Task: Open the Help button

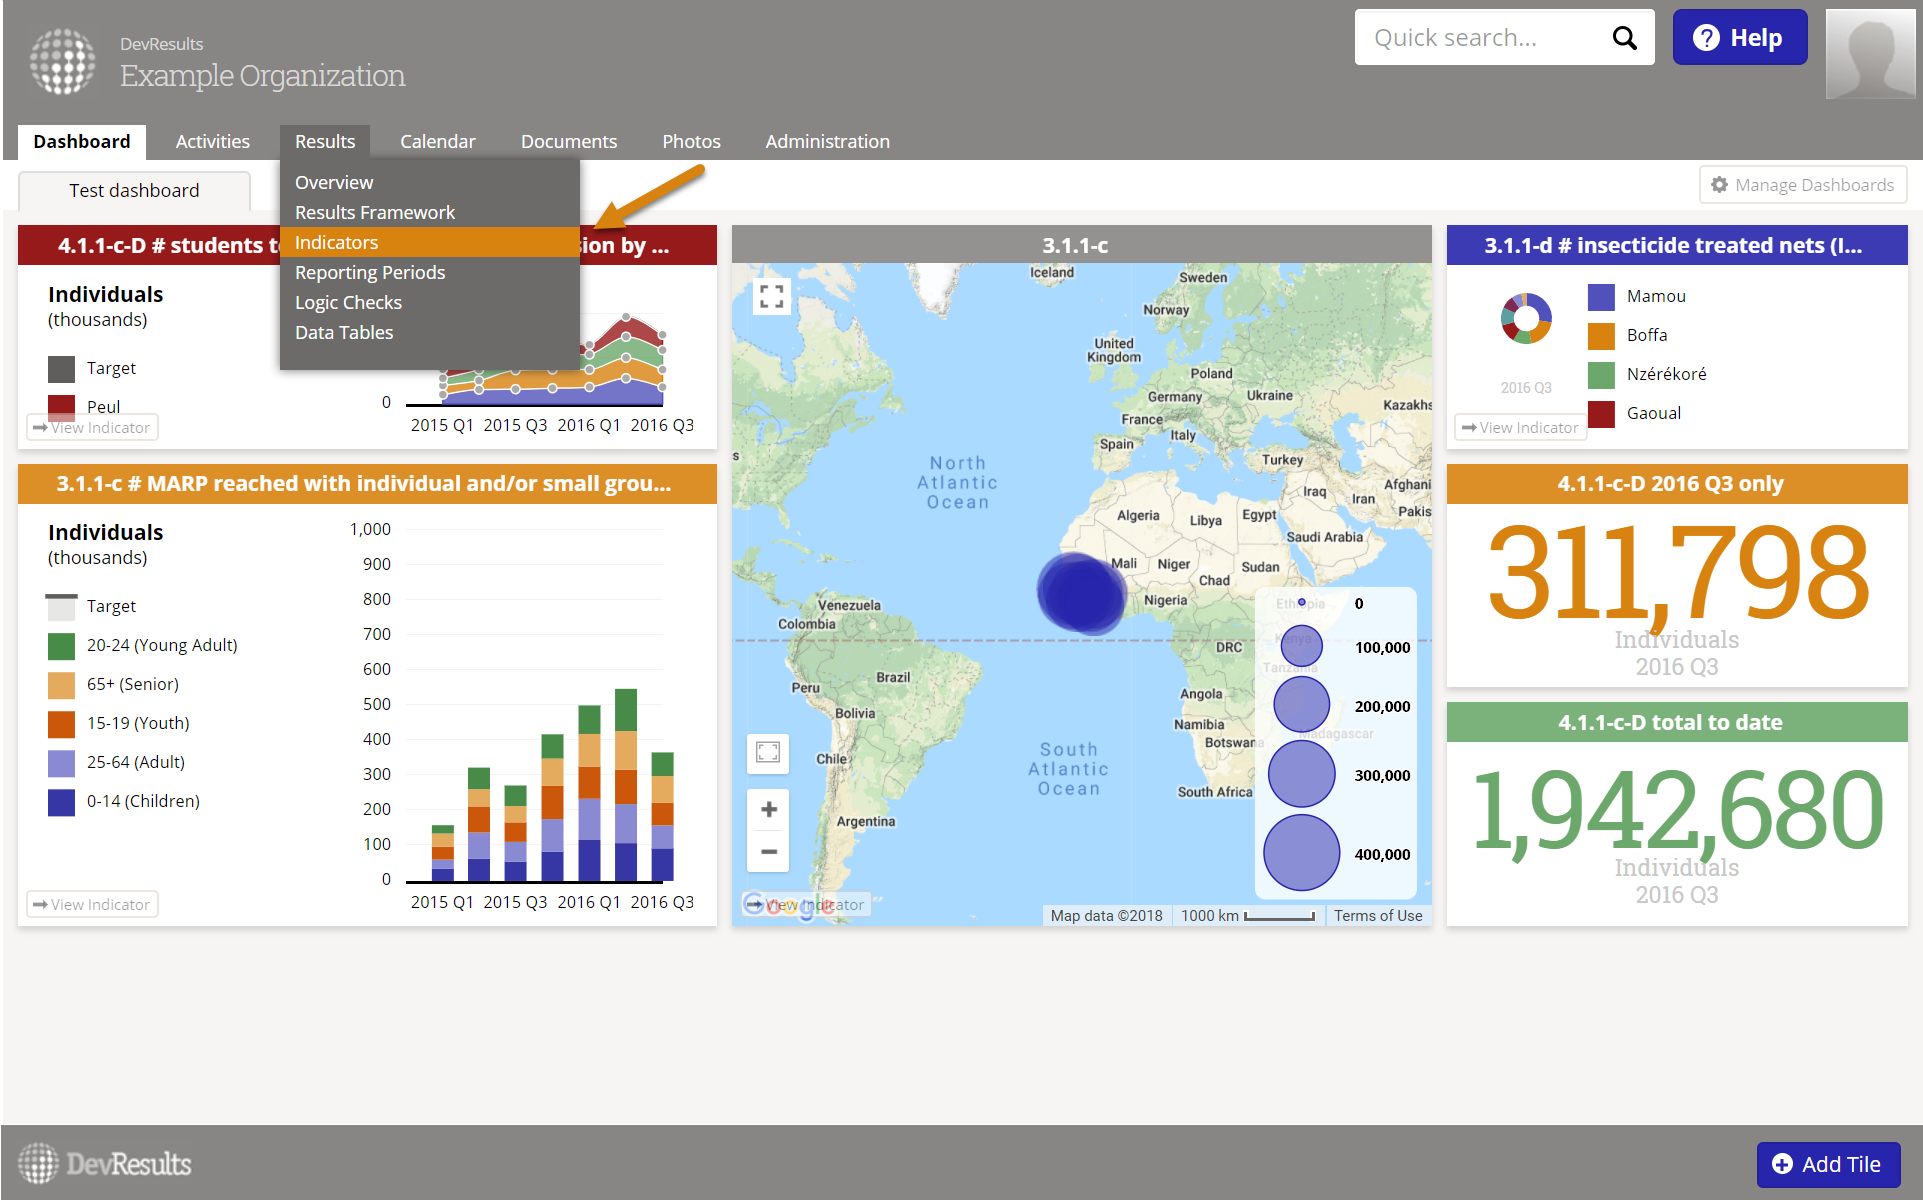Action: [x=1739, y=38]
